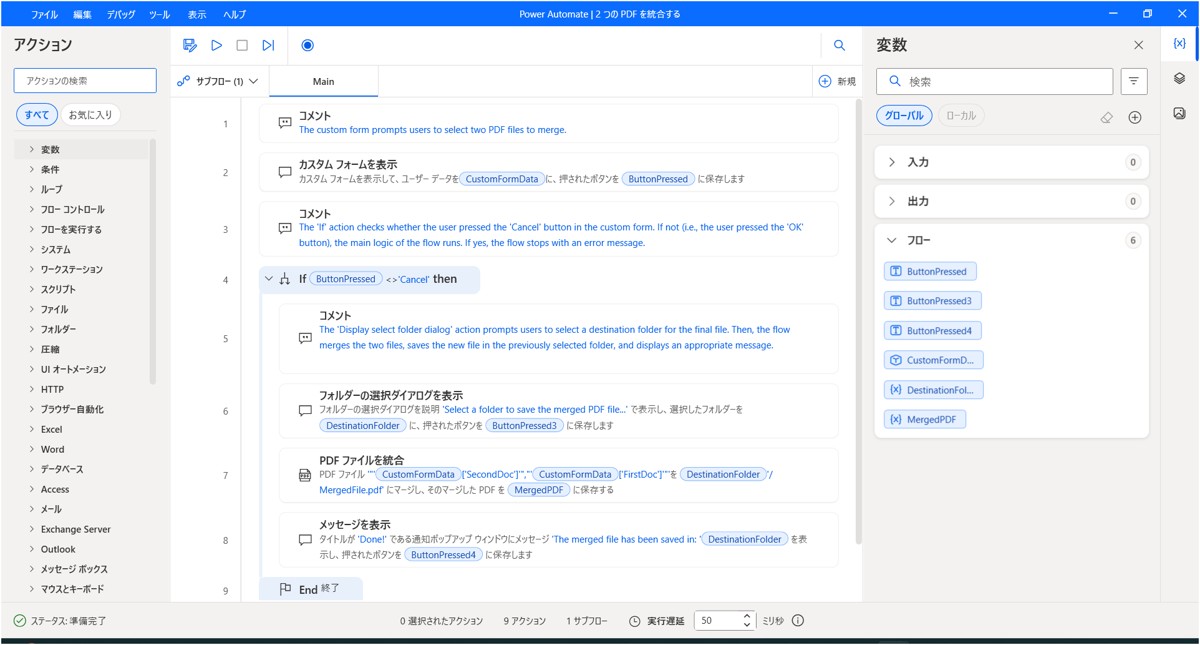The image size is (1200, 645).
Task: Open flow search with the magnifier icon
Action: (839, 45)
